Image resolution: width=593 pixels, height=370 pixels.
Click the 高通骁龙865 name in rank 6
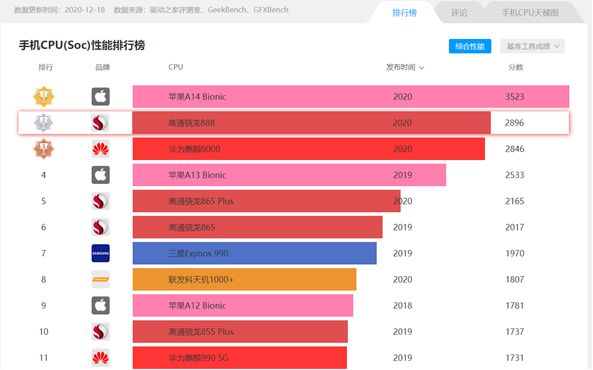point(192,227)
